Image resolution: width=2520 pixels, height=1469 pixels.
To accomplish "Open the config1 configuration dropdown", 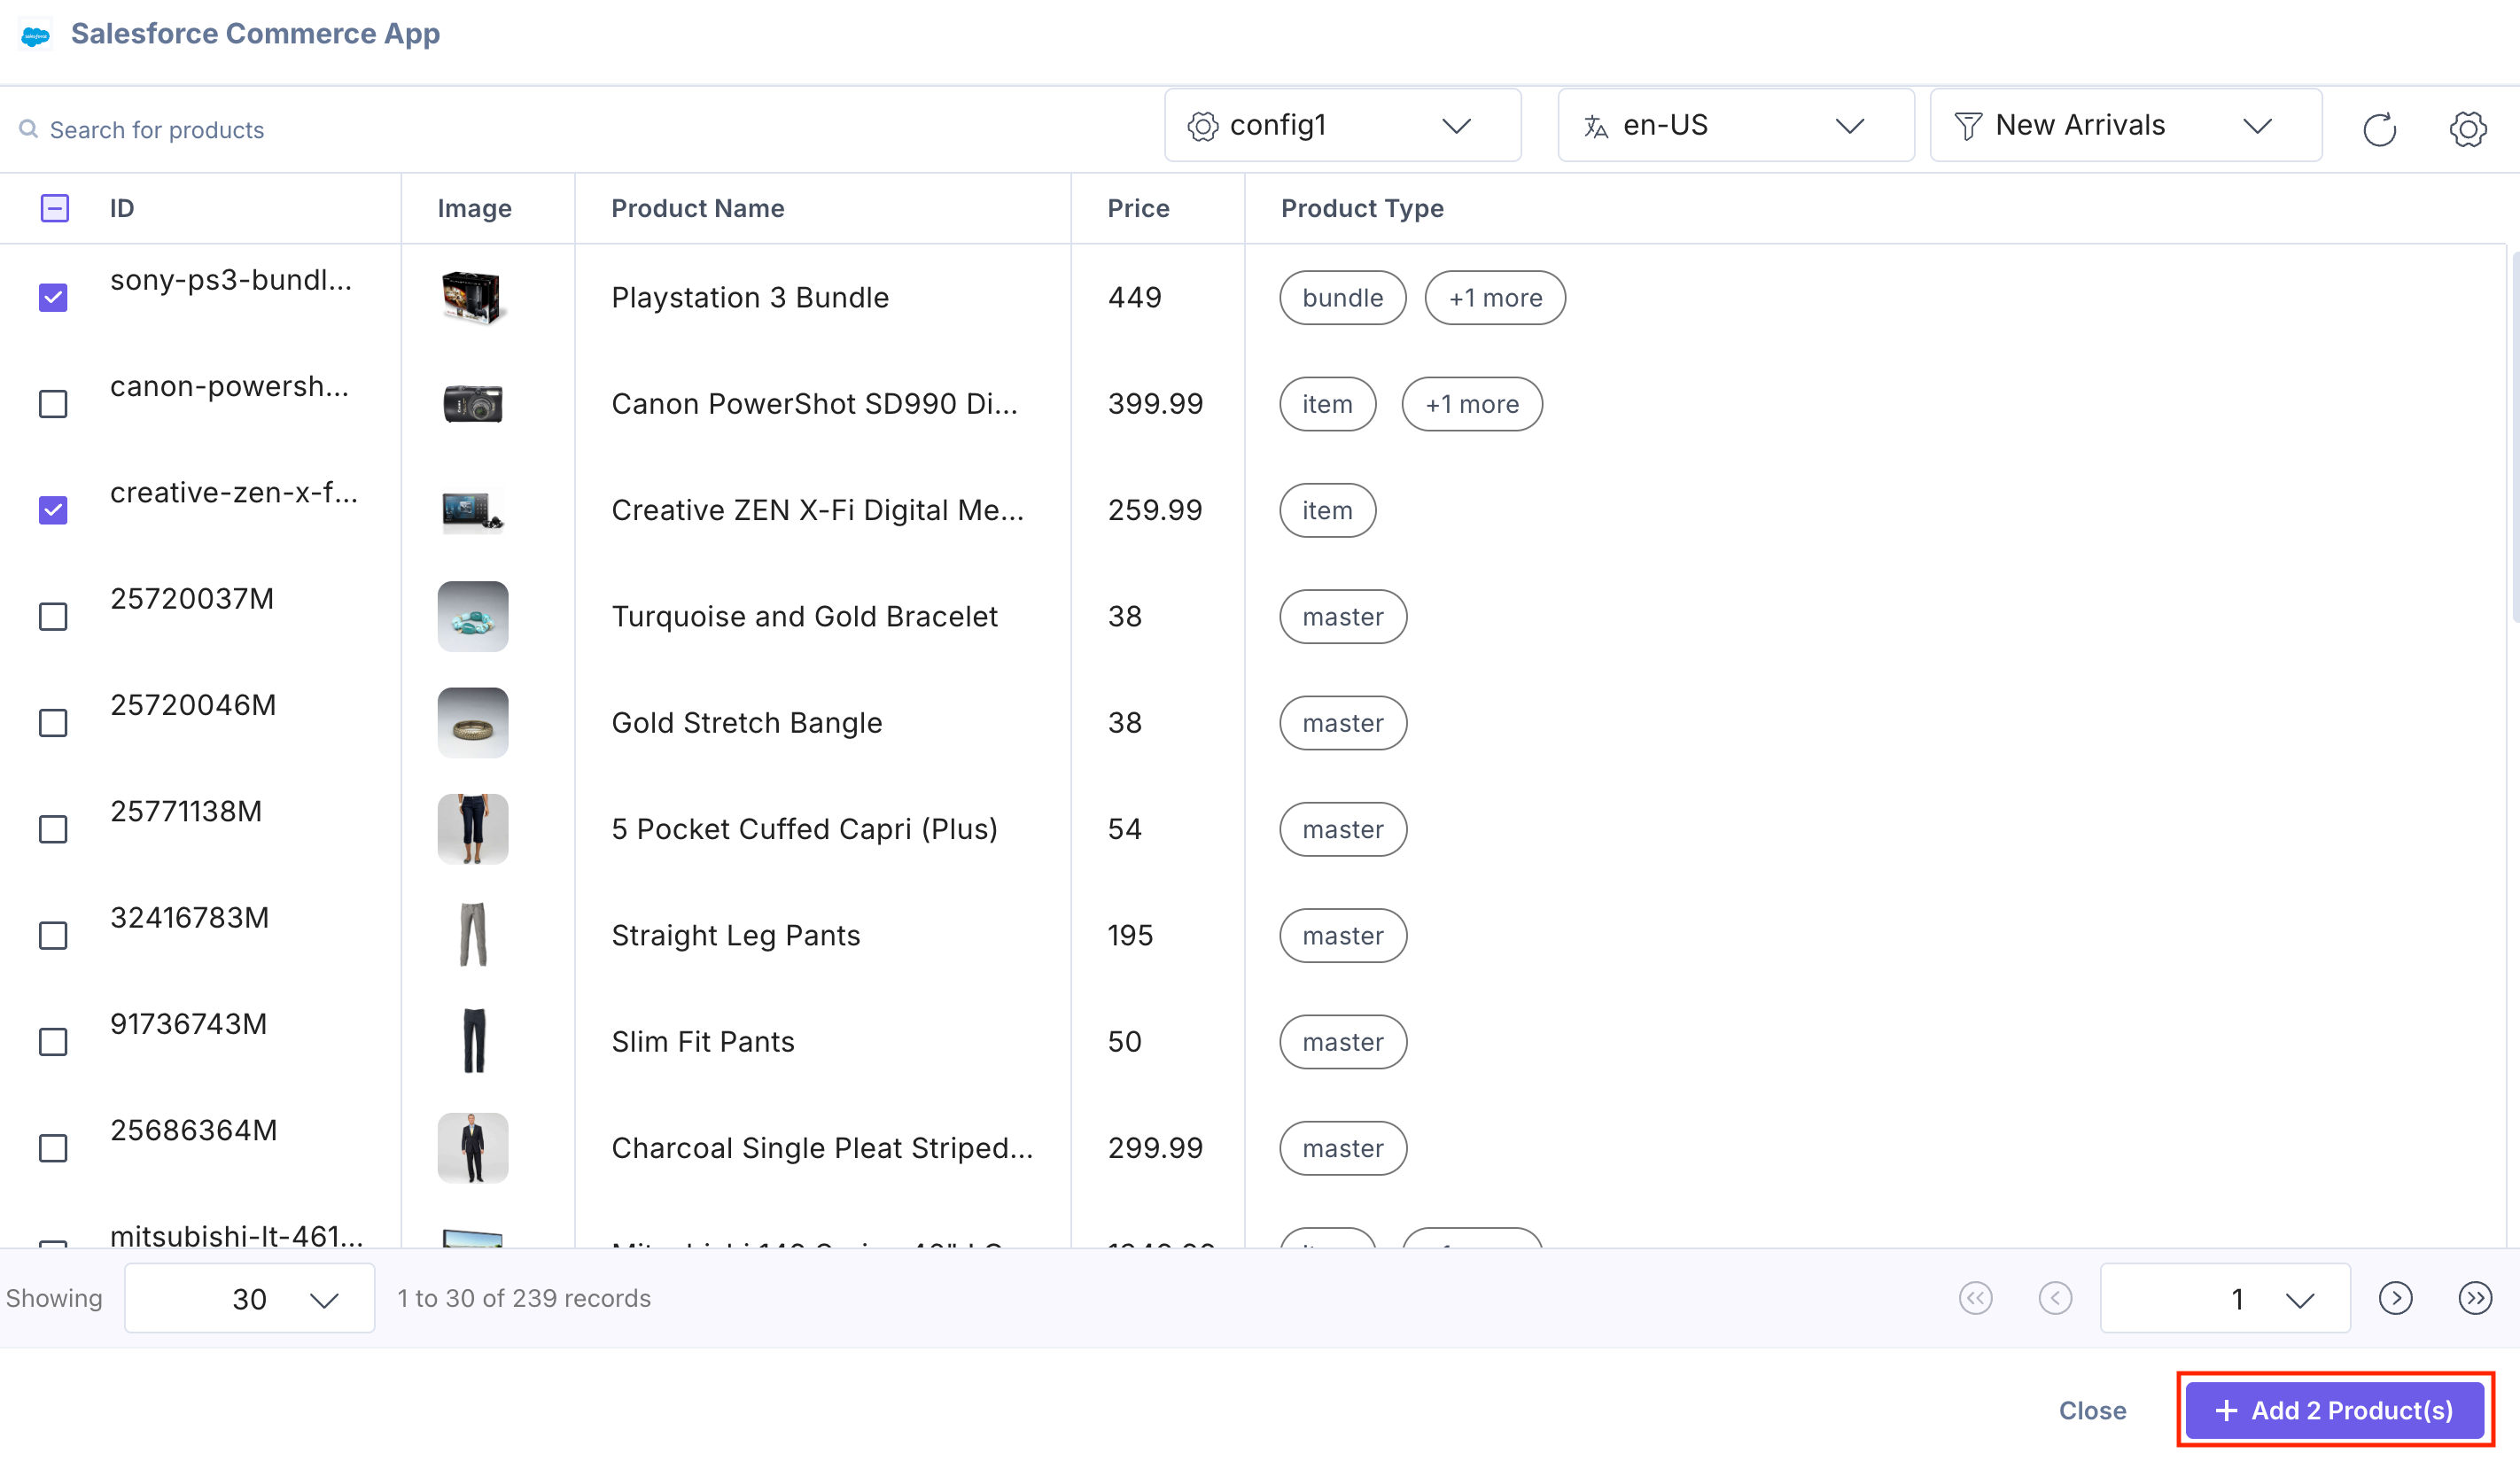I will [1342, 125].
